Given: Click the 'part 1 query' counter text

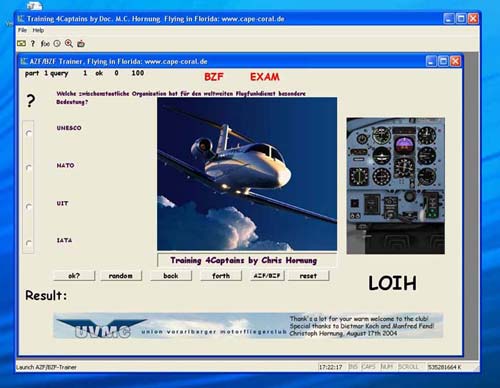Looking at the screenshot, I should click(x=47, y=73).
